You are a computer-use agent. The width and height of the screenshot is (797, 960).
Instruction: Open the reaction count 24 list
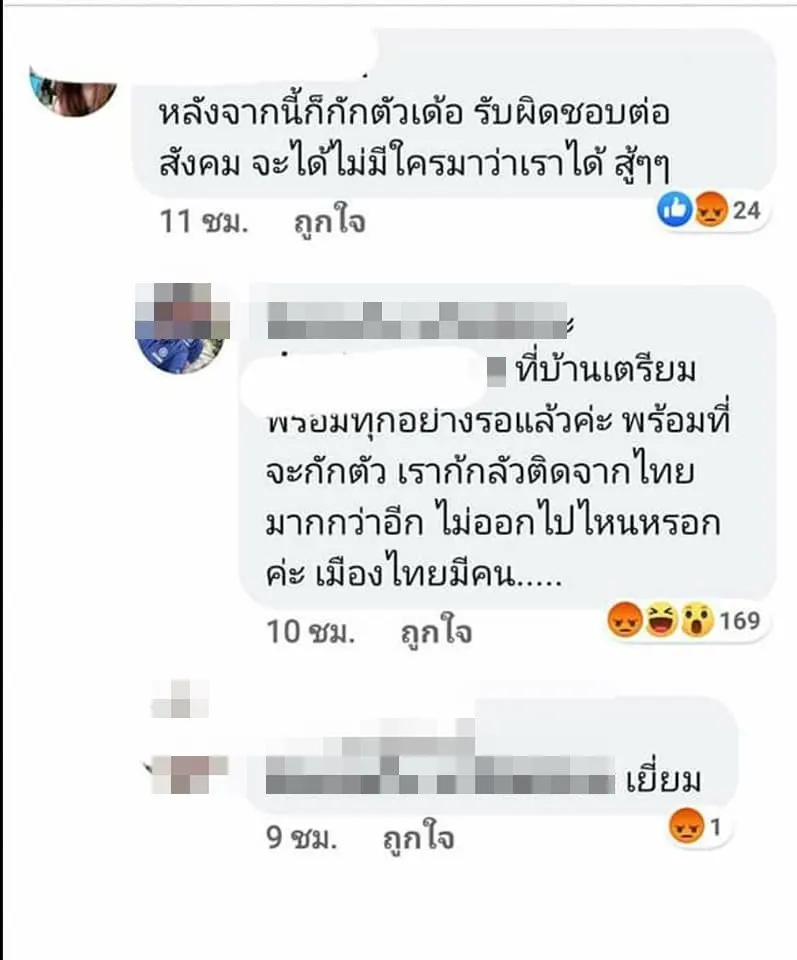coord(747,211)
